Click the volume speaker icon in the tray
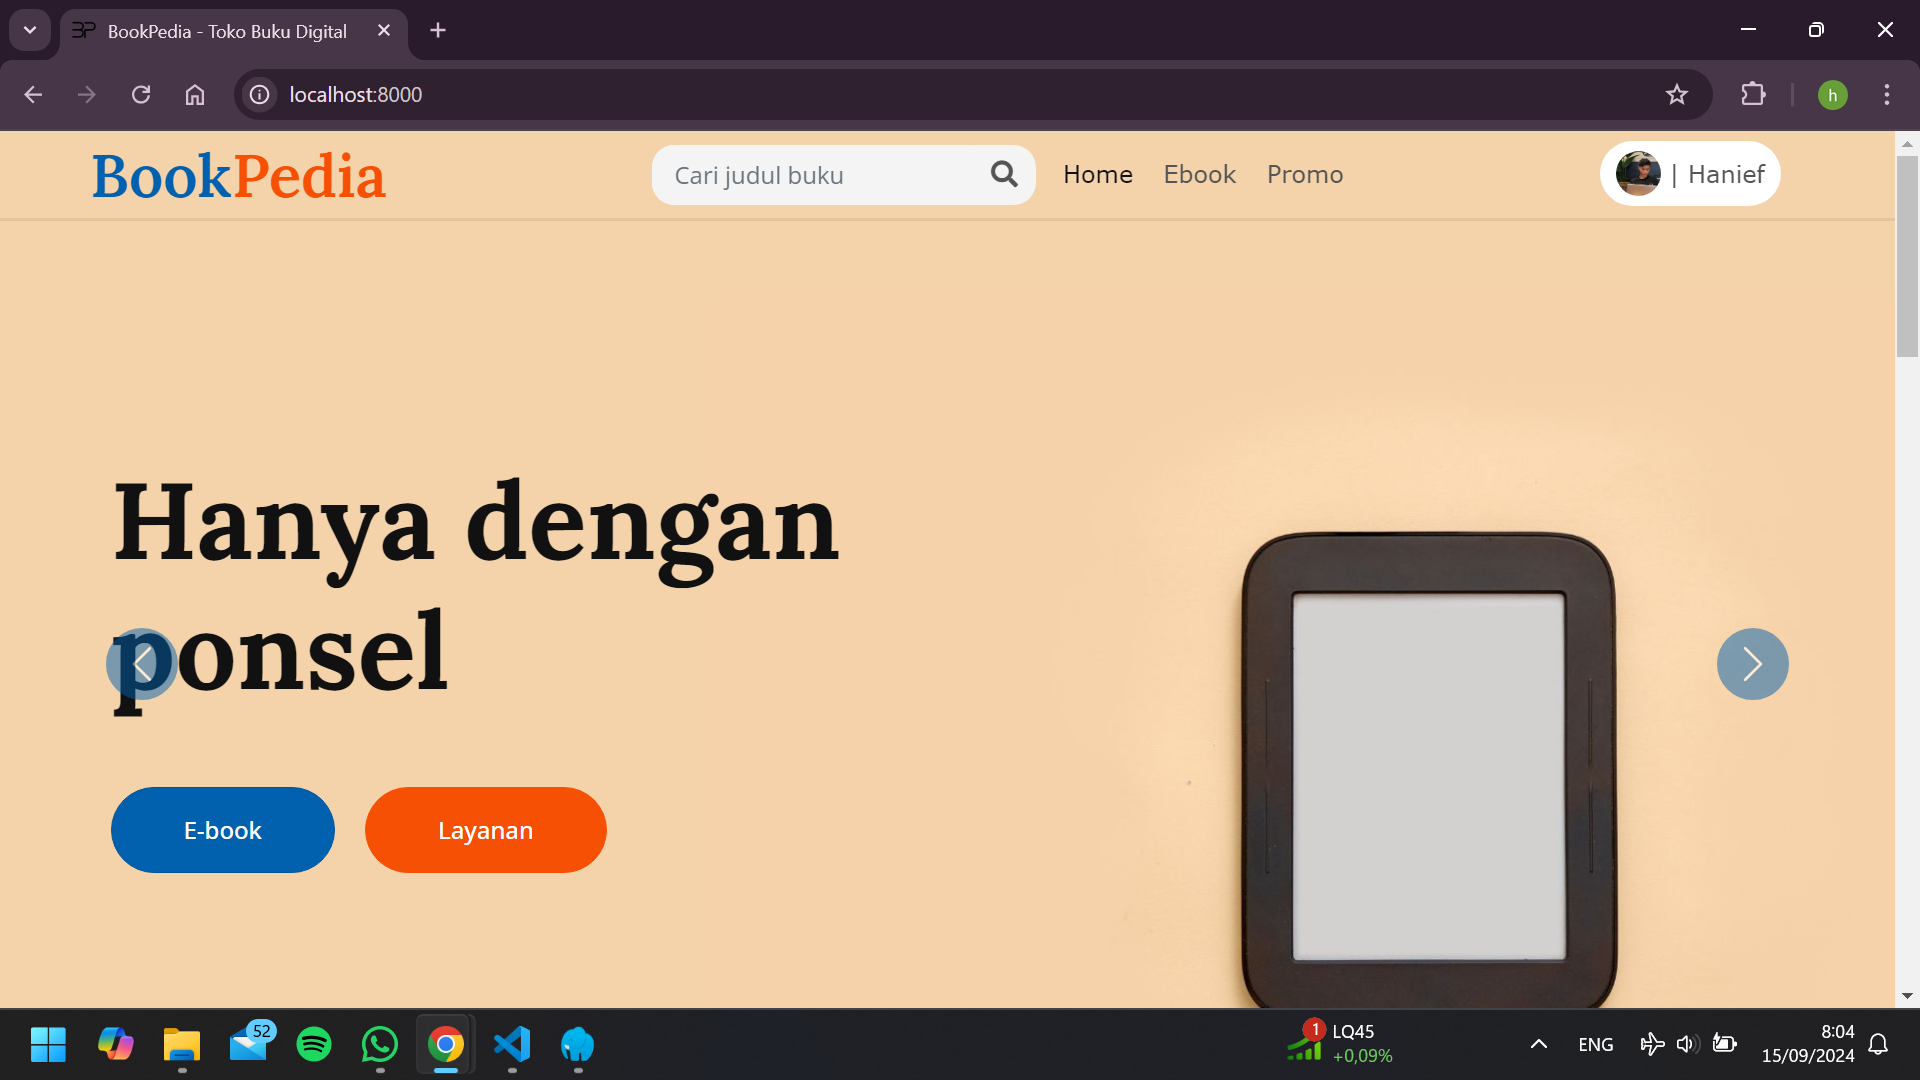The image size is (1920, 1080). 1687,1043
